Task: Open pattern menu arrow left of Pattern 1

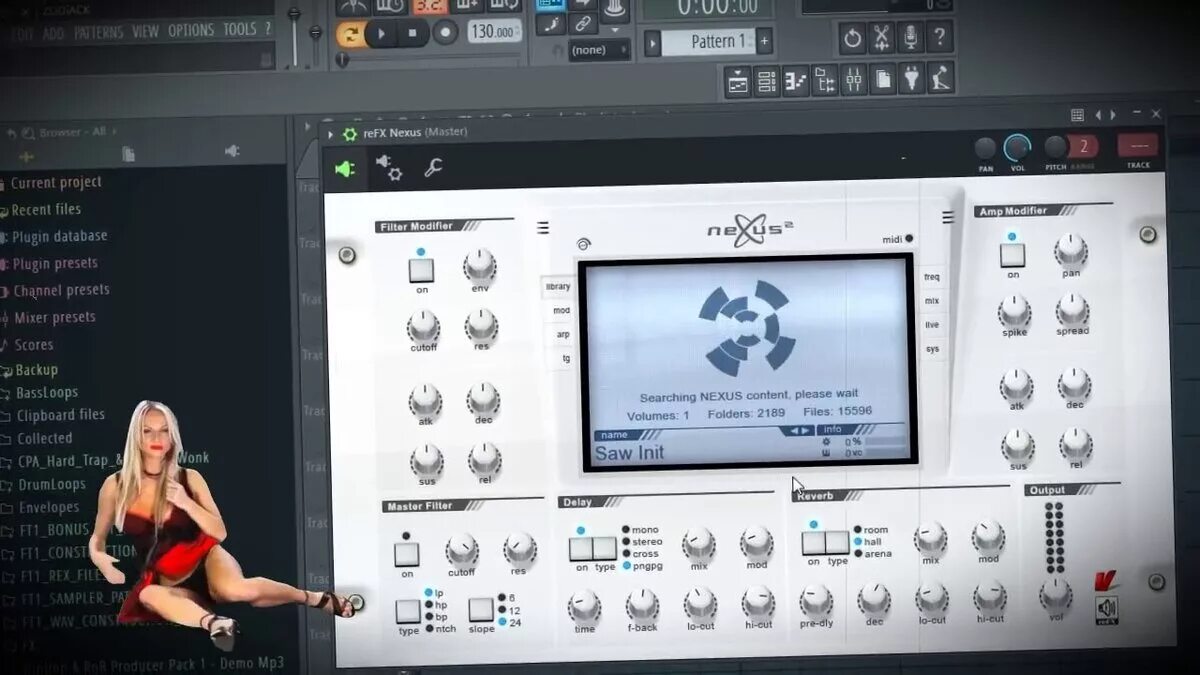Action: click(x=652, y=42)
